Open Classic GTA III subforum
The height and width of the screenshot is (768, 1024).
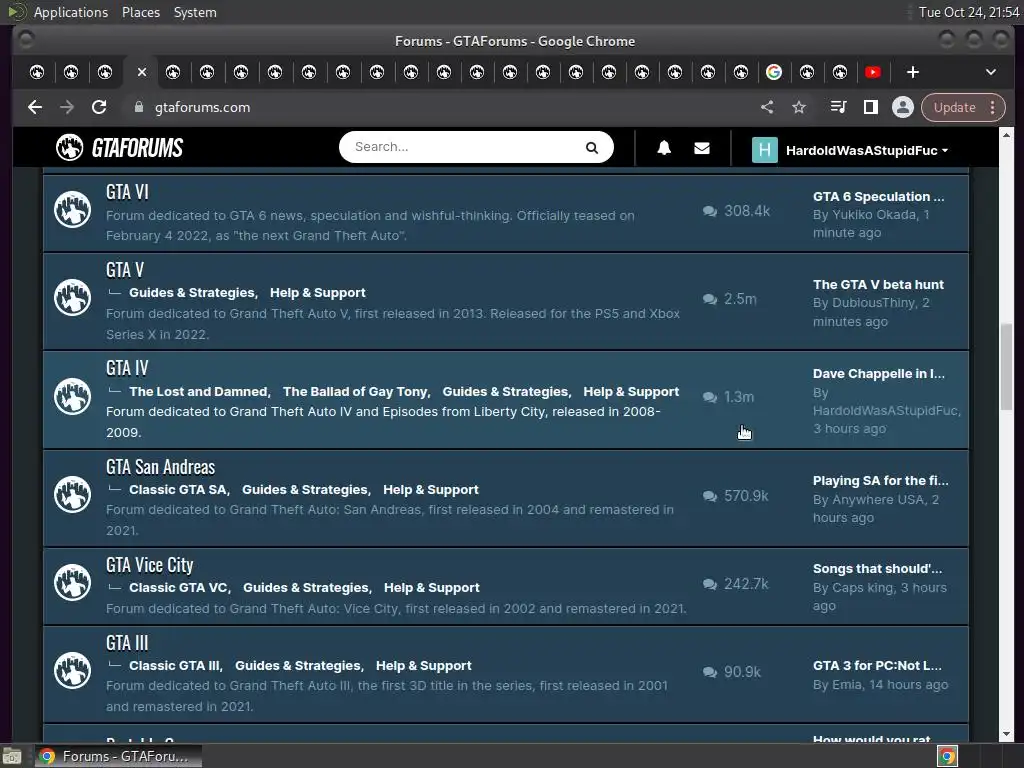(x=174, y=665)
